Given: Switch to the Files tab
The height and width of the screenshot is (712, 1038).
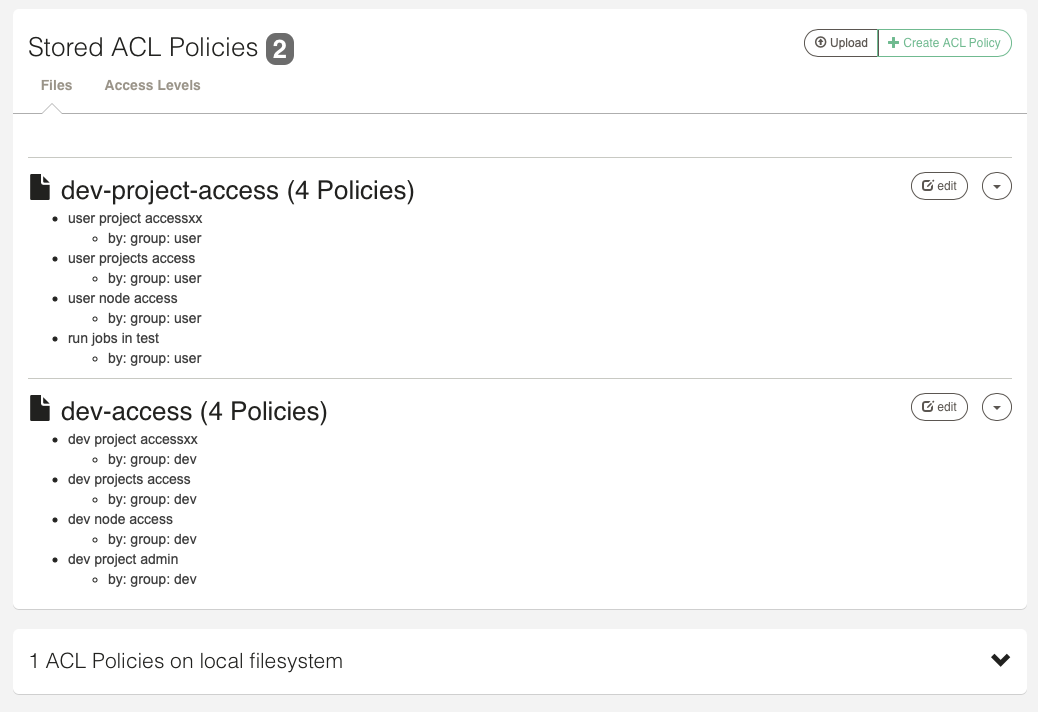Looking at the screenshot, I should tap(56, 85).
